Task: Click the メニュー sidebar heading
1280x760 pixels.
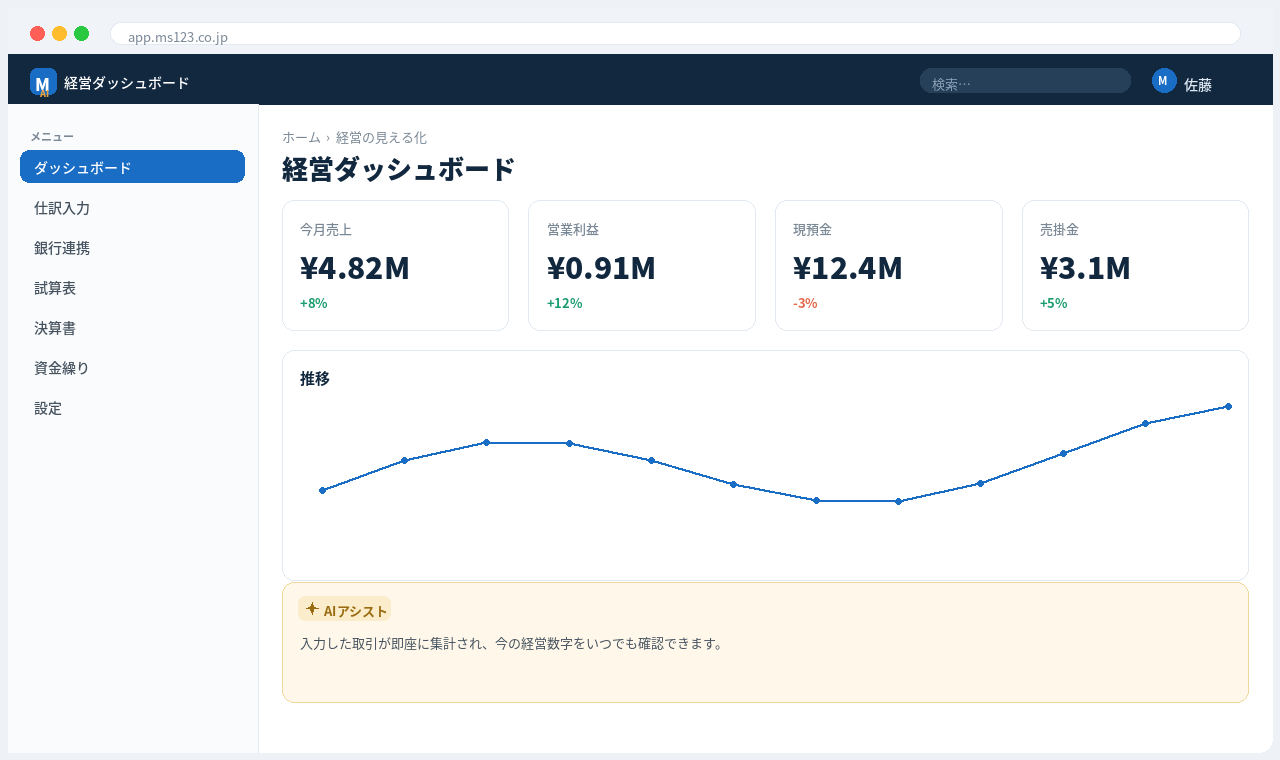Action: [x=52, y=136]
